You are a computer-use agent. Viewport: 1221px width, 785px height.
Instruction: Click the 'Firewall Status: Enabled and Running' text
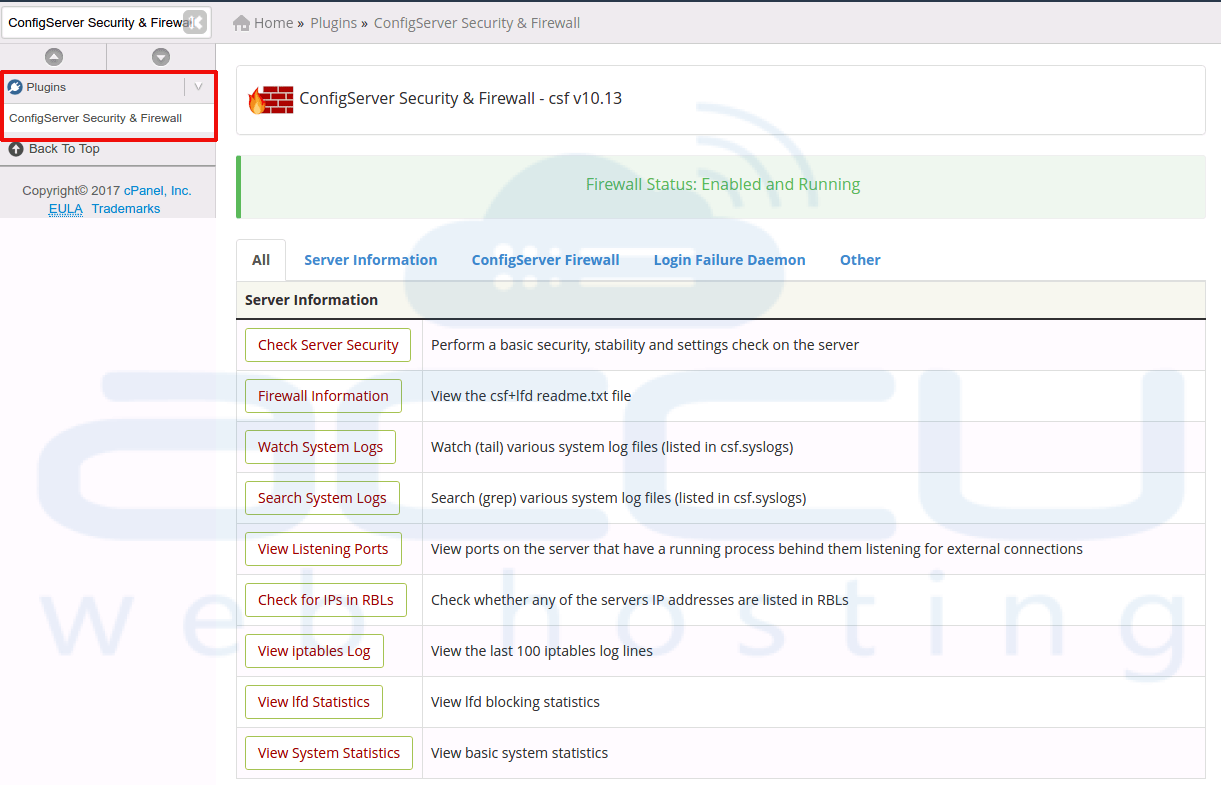(723, 185)
